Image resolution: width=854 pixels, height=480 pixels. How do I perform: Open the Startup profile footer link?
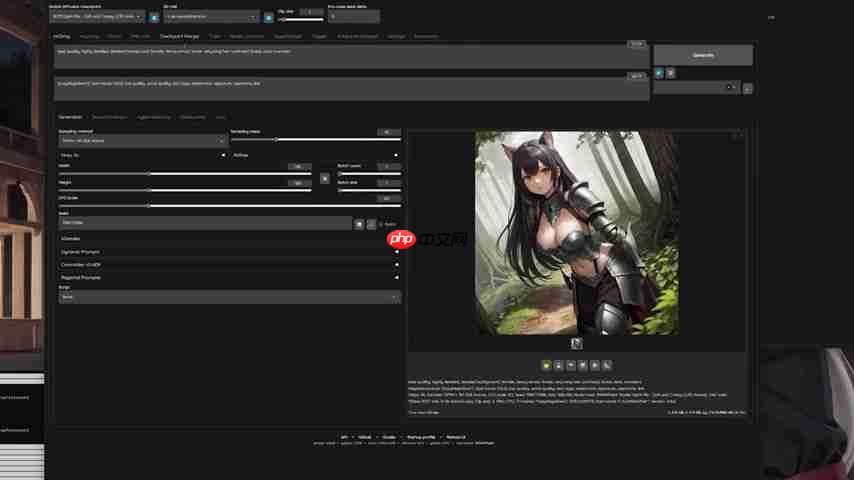pyautogui.click(x=421, y=437)
